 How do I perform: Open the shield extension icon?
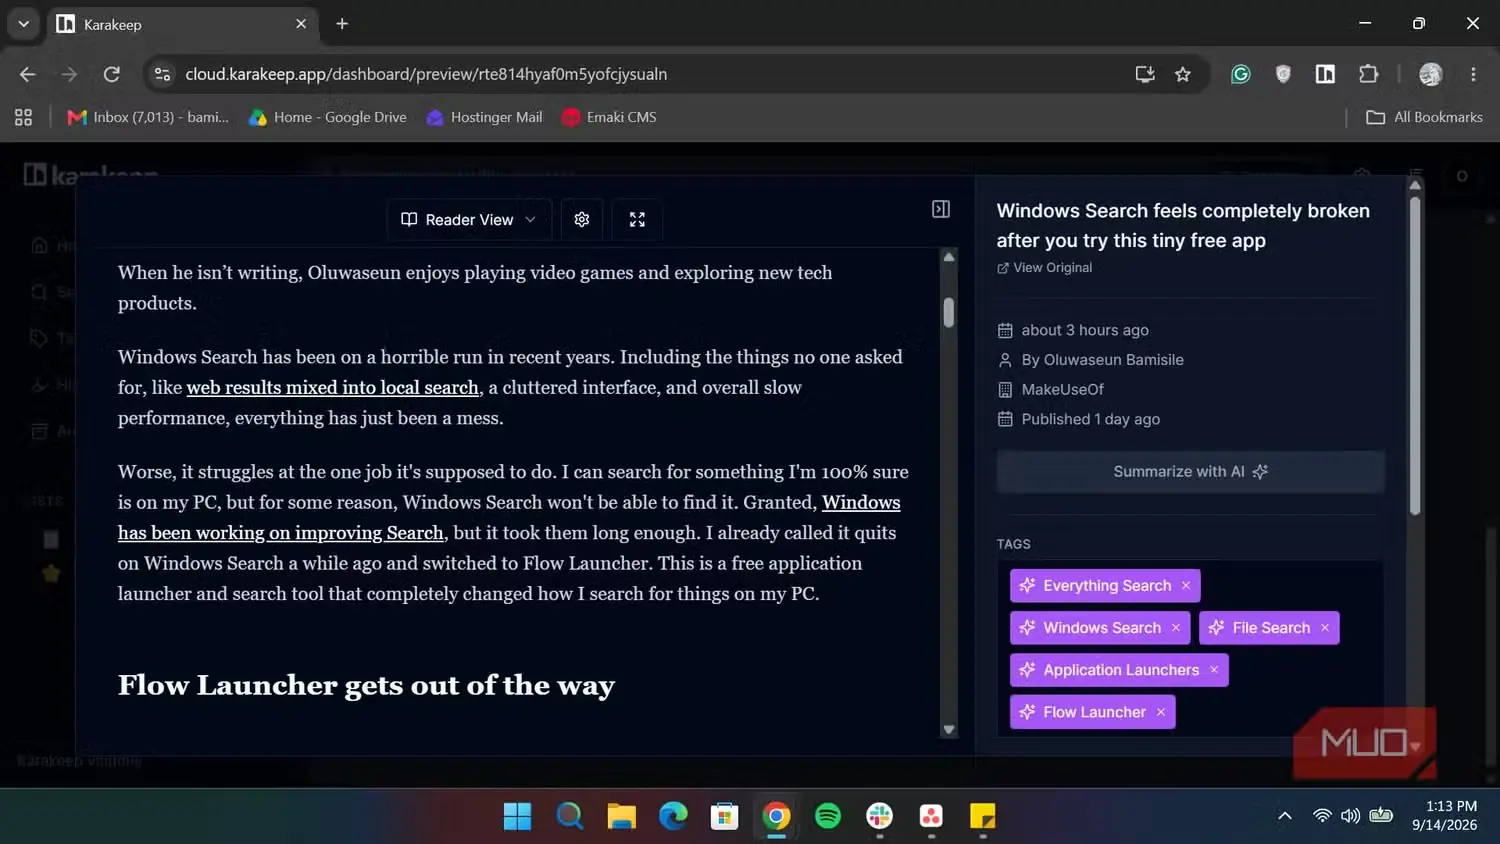pos(1283,74)
